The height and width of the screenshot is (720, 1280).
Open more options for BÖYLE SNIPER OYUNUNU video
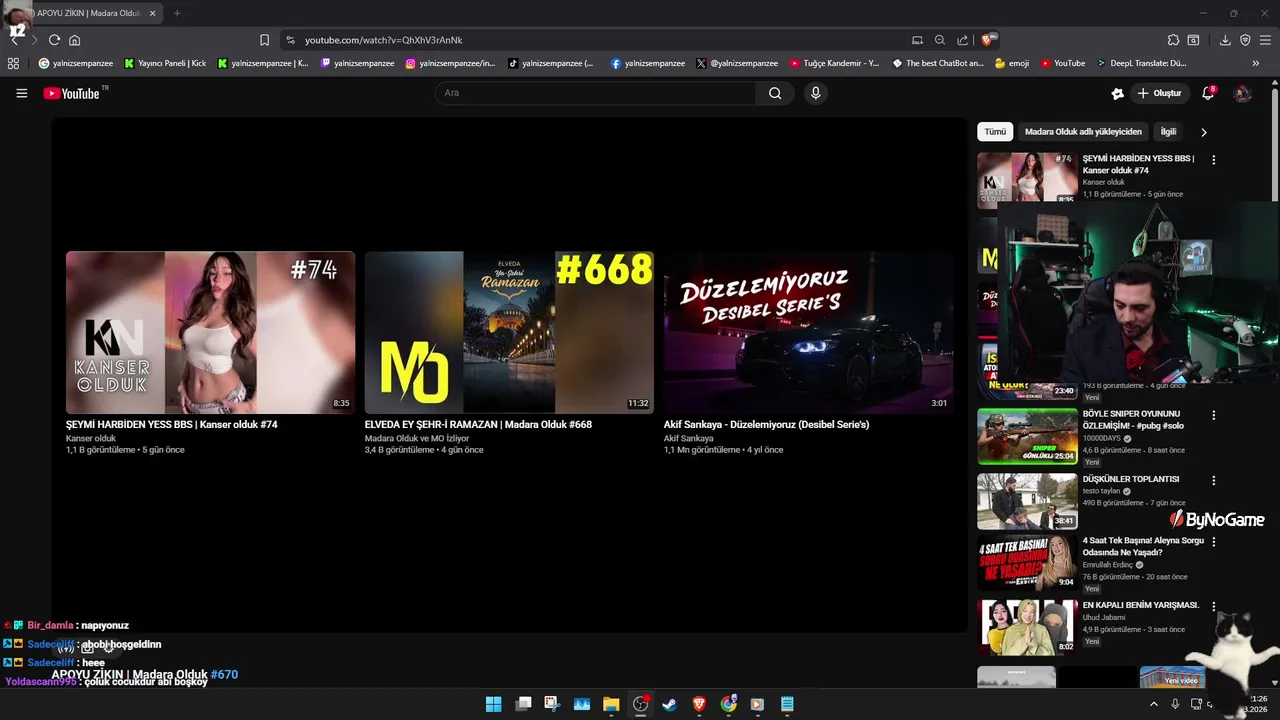coord(1214,415)
